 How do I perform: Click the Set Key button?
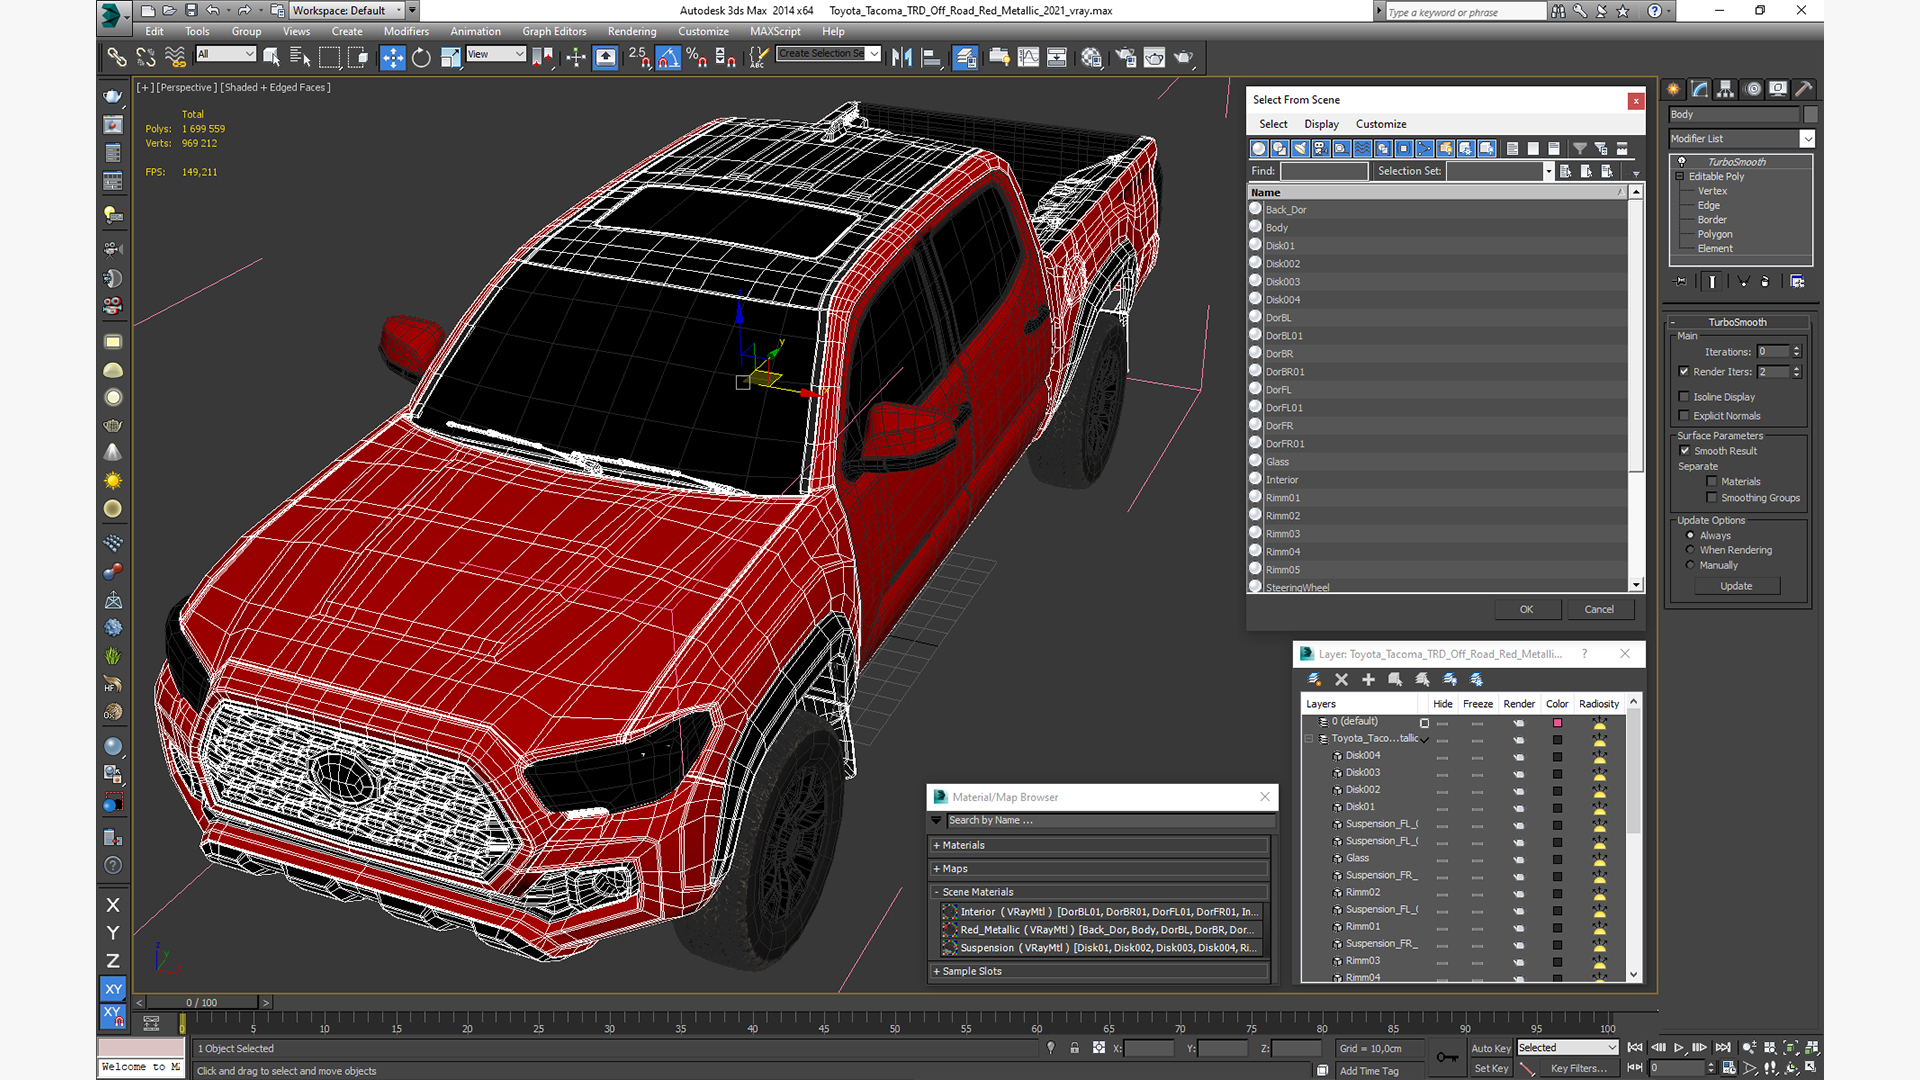1491,1068
